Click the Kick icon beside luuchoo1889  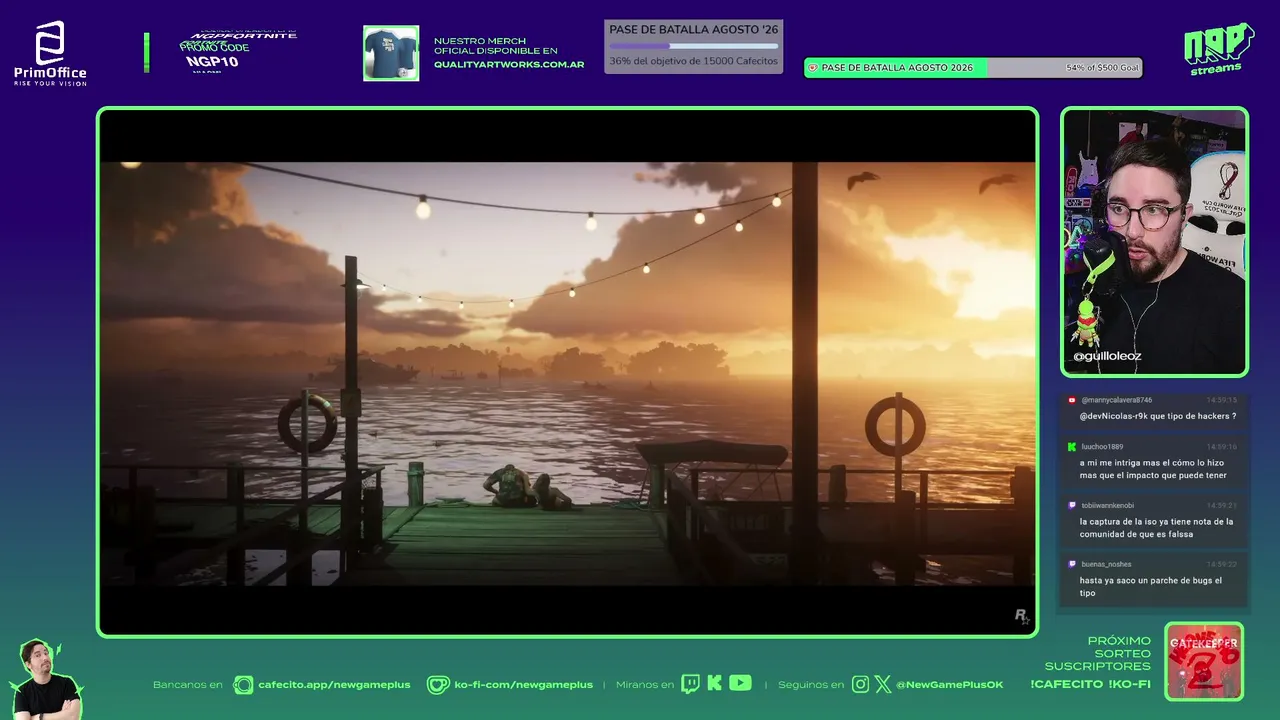click(1072, 447)
